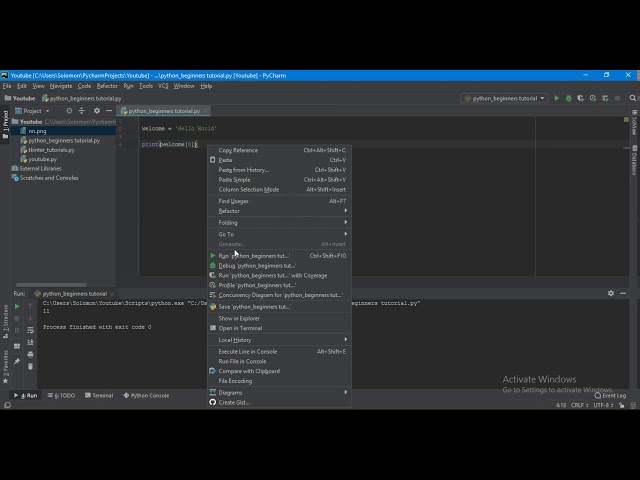Open the File menu
Viewport: 640px width, 480px height.
click(x=7, y=86)
